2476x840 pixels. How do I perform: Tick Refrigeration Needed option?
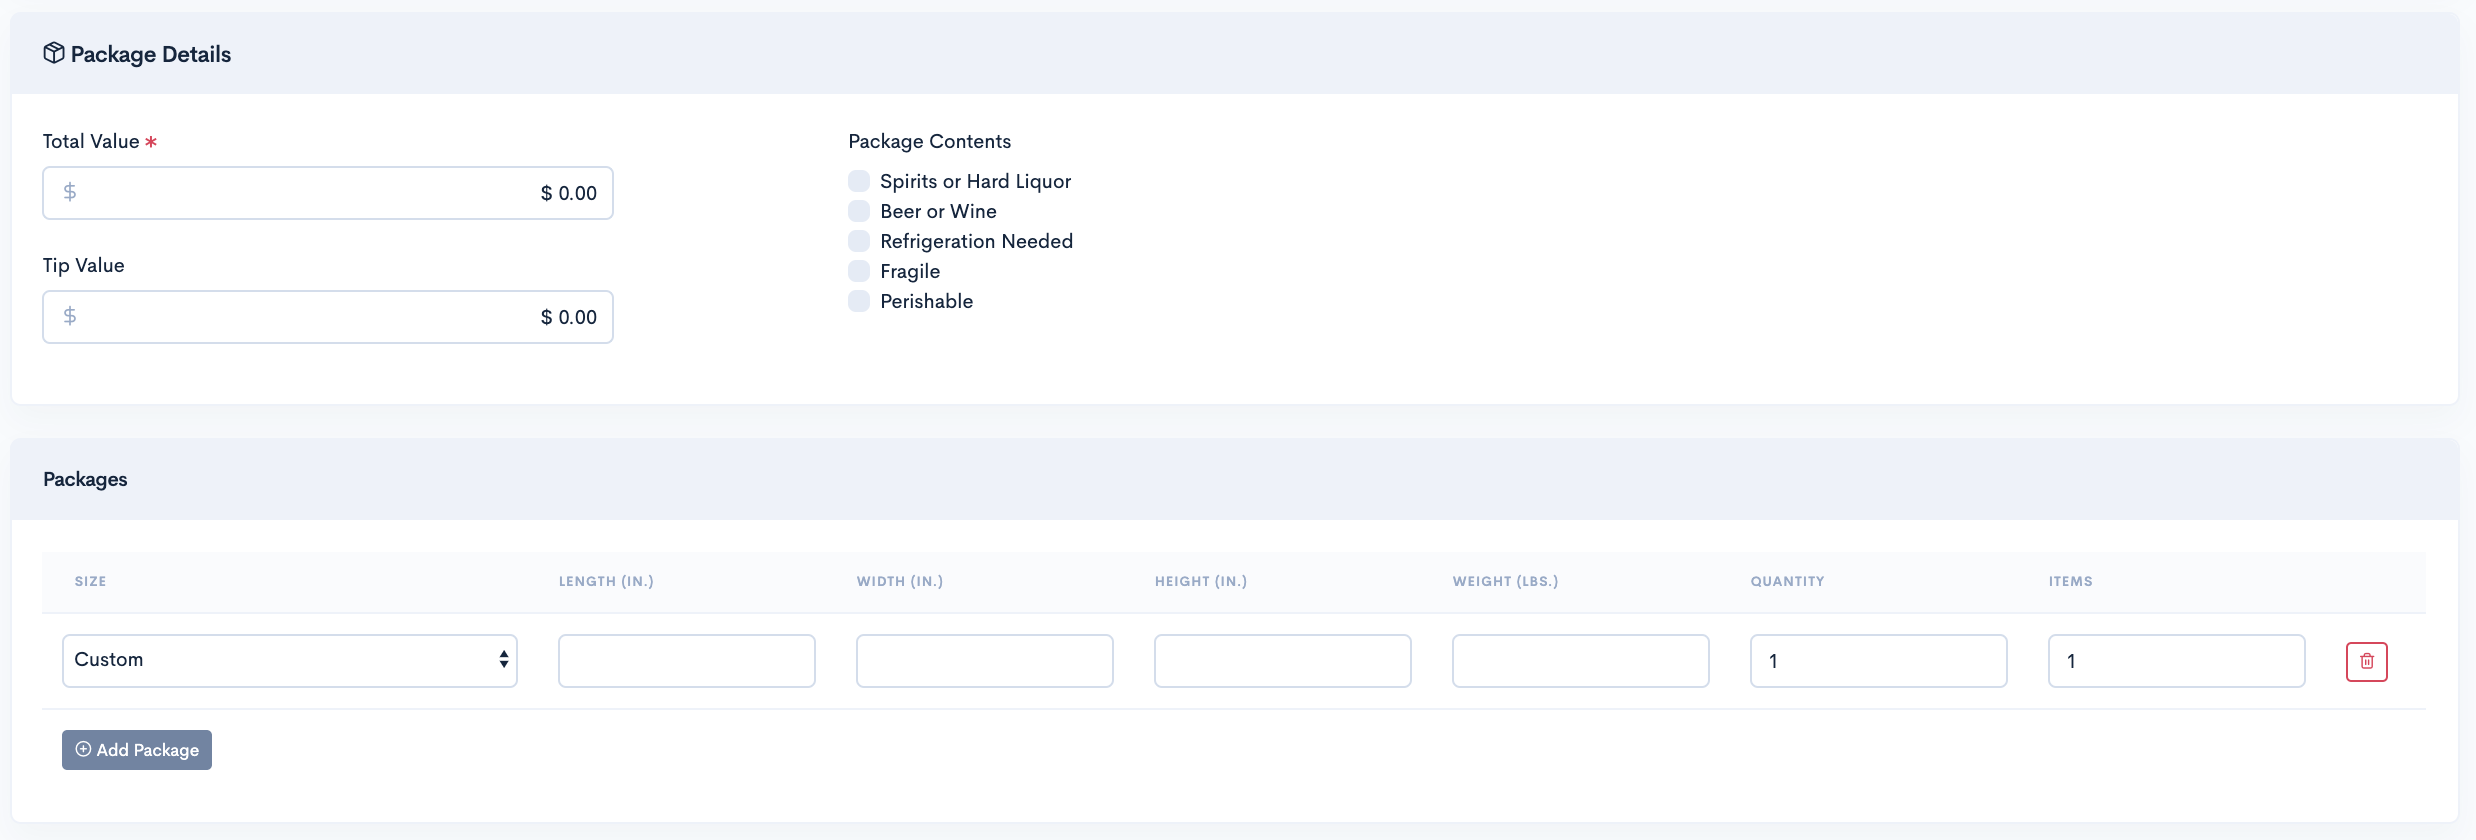(859, 241)
